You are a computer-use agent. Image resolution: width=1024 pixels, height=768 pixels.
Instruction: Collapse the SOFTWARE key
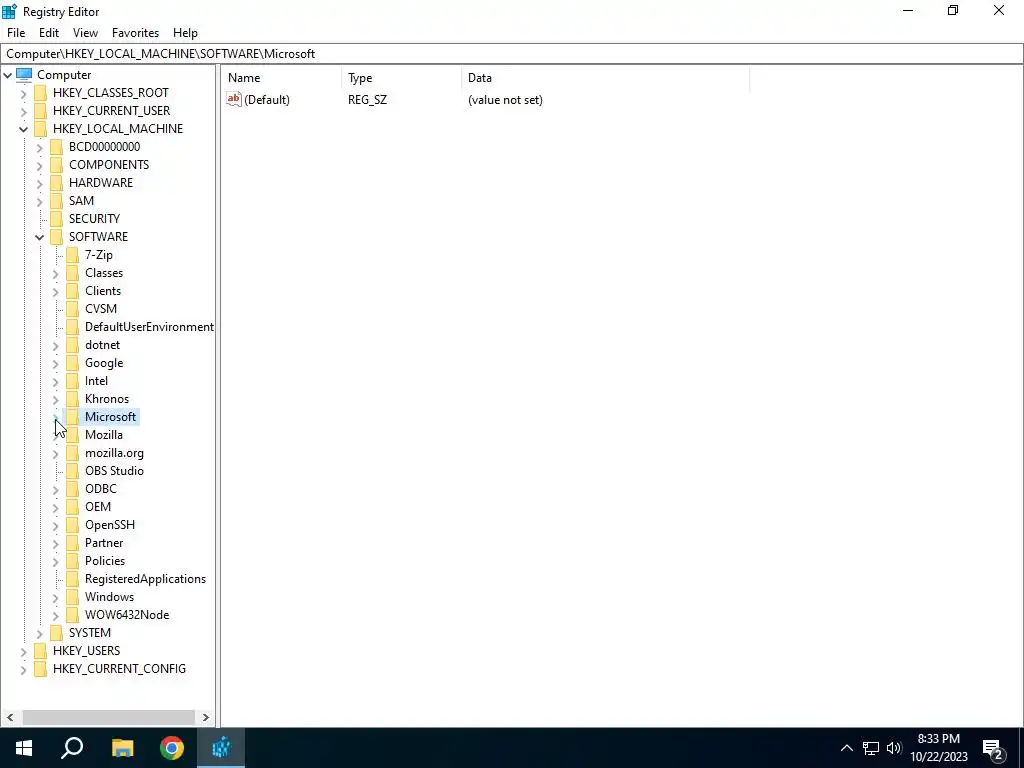tap(40, 237)
